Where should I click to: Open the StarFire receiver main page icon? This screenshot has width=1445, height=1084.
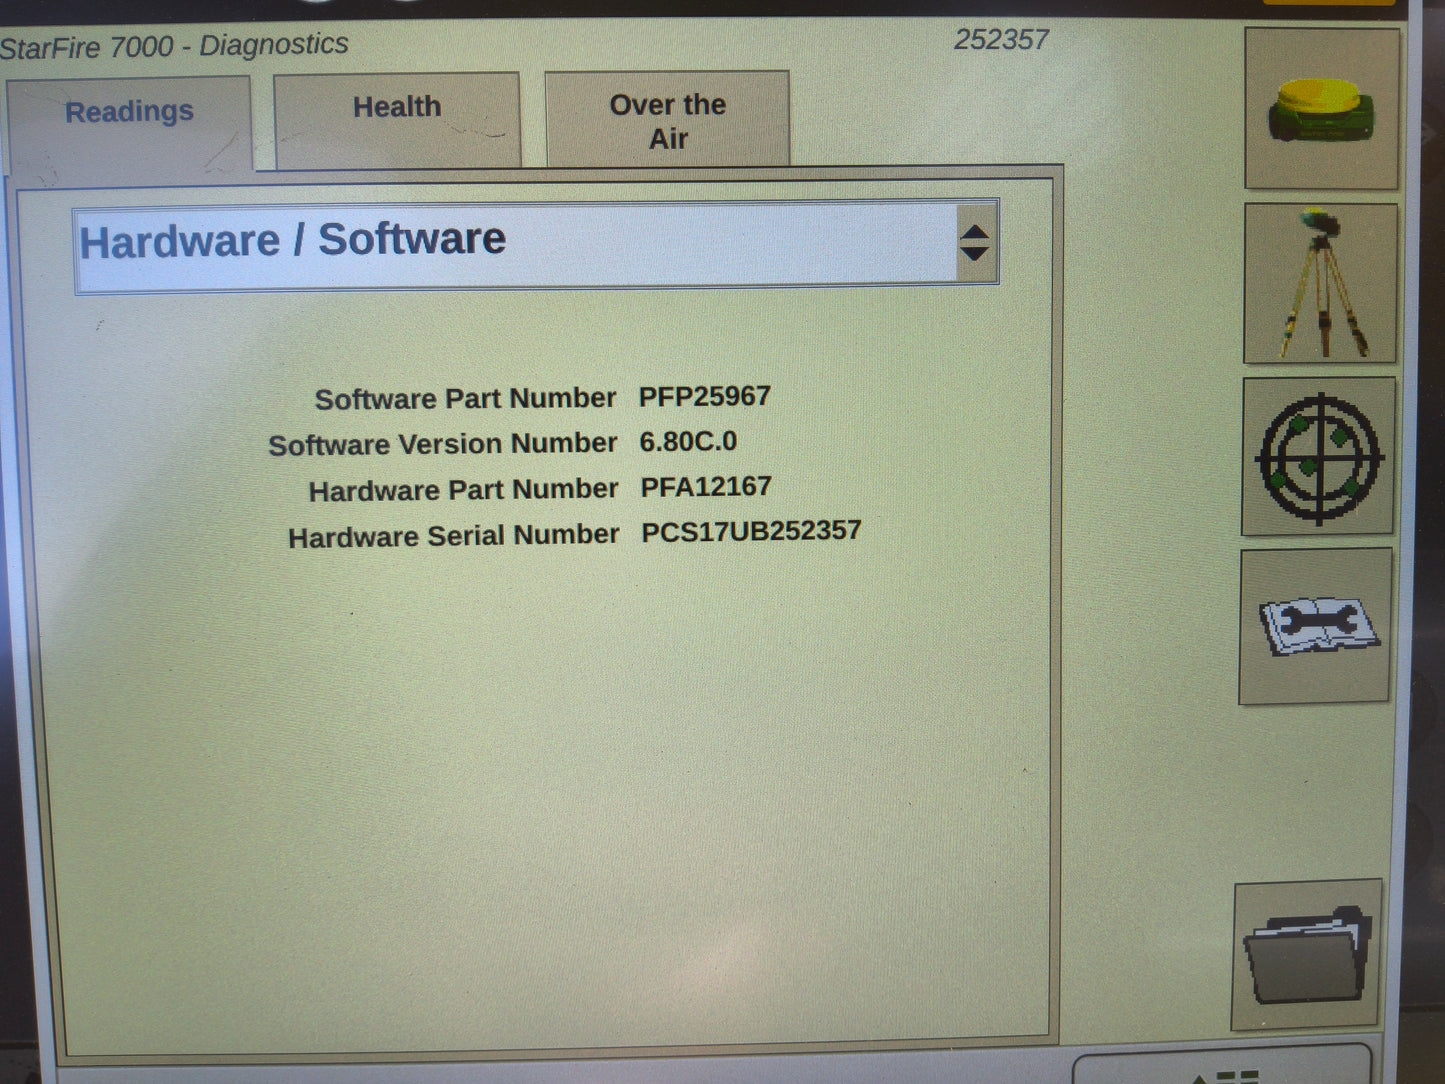click(x=1321, y=108)
